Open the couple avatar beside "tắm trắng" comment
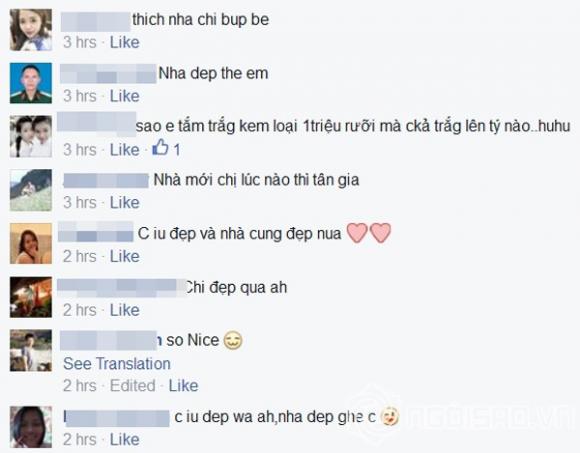The width and height of the screenshot is (580, 453). (31, 136)
